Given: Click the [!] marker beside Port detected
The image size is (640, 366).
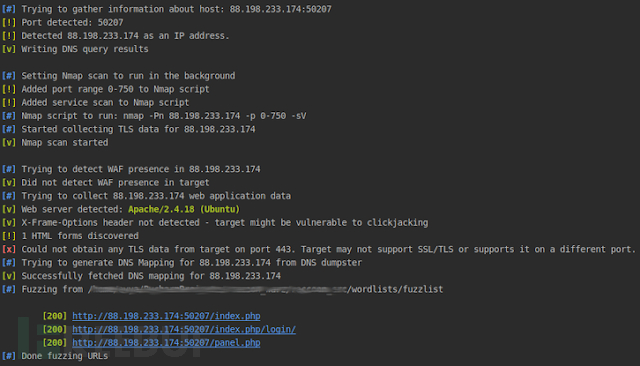Looking at the screenshot, I should 9,22.
